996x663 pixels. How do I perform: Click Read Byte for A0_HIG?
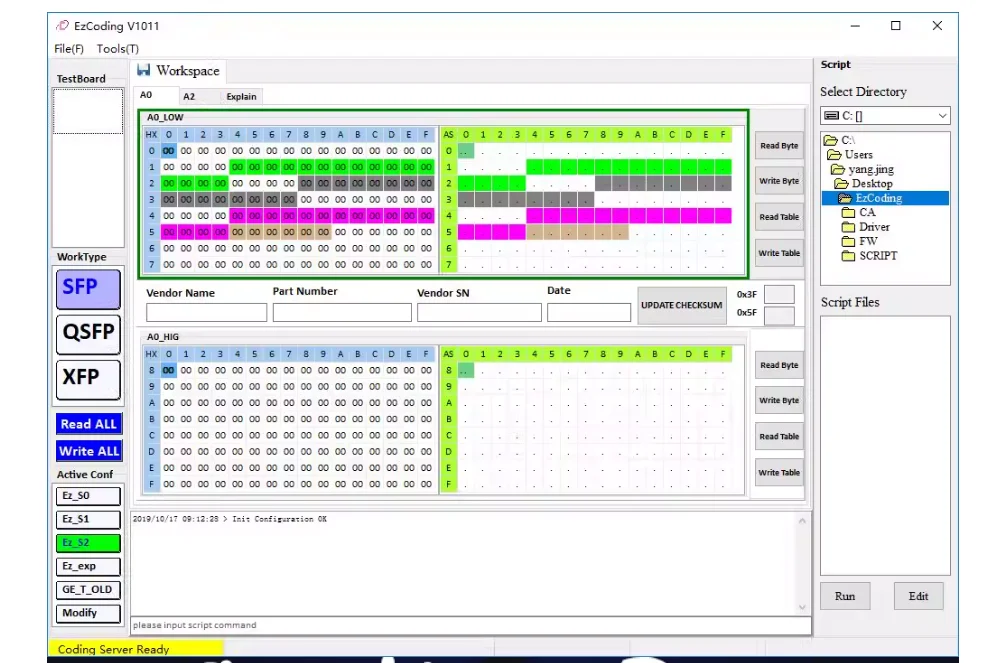pyautogui.click(x=779, y=365)
